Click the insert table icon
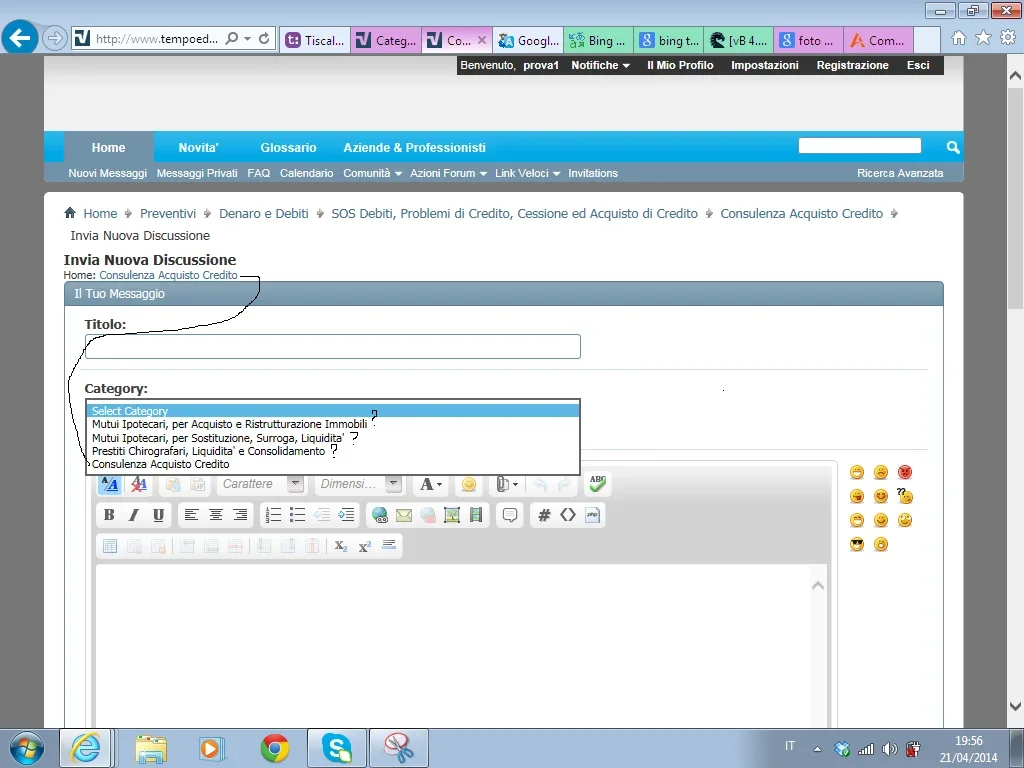This screenshot has width=1024, height=768. click(110, 546)
